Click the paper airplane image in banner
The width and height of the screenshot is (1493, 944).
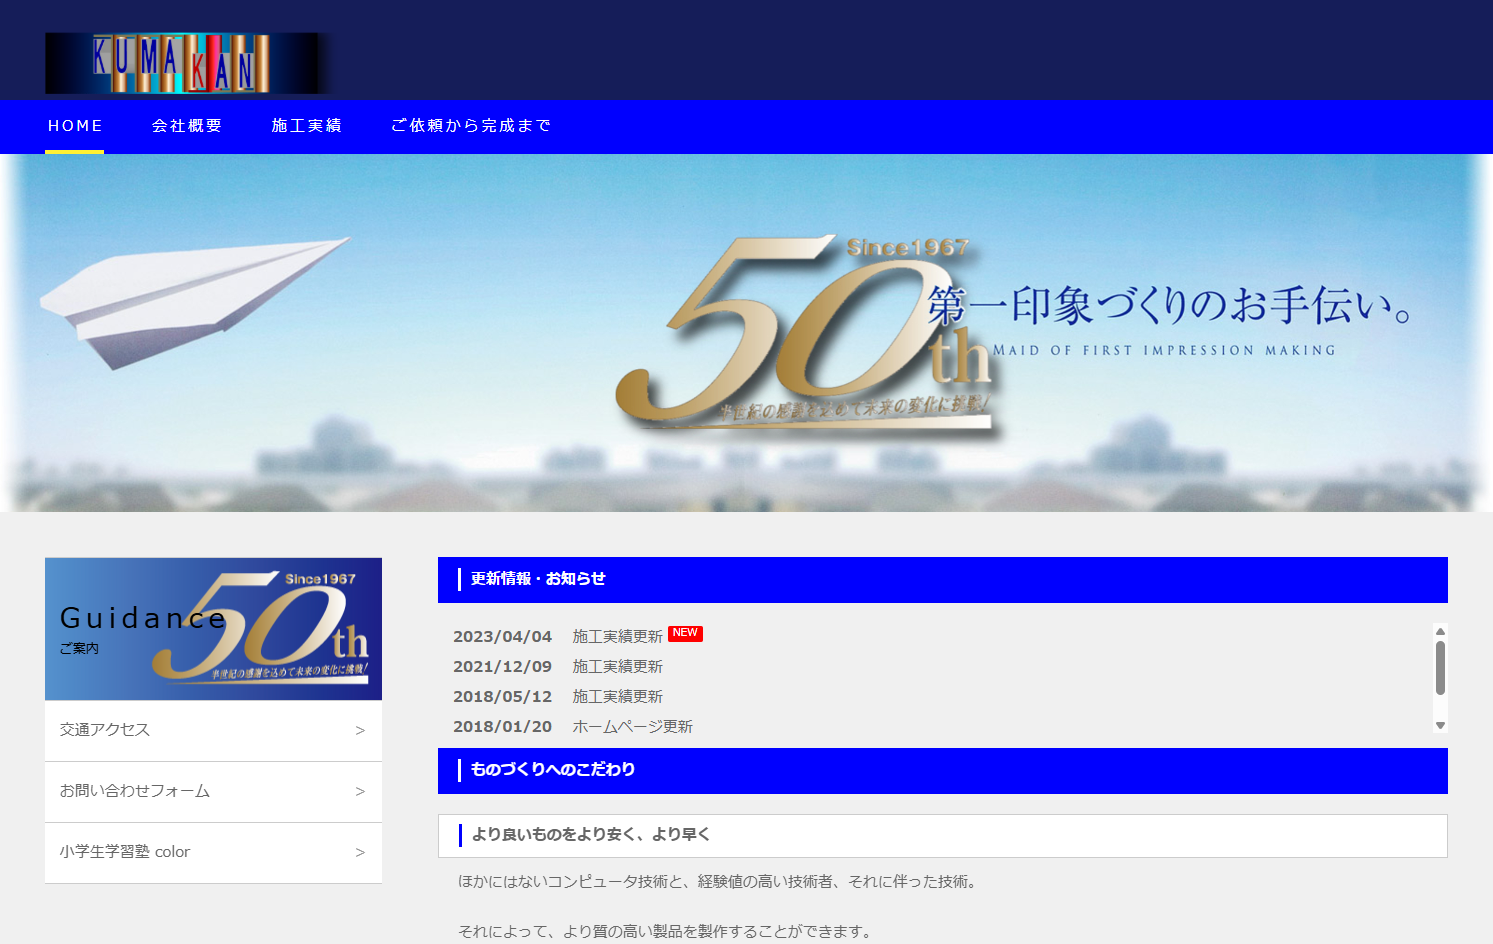(x=190, y=295)
